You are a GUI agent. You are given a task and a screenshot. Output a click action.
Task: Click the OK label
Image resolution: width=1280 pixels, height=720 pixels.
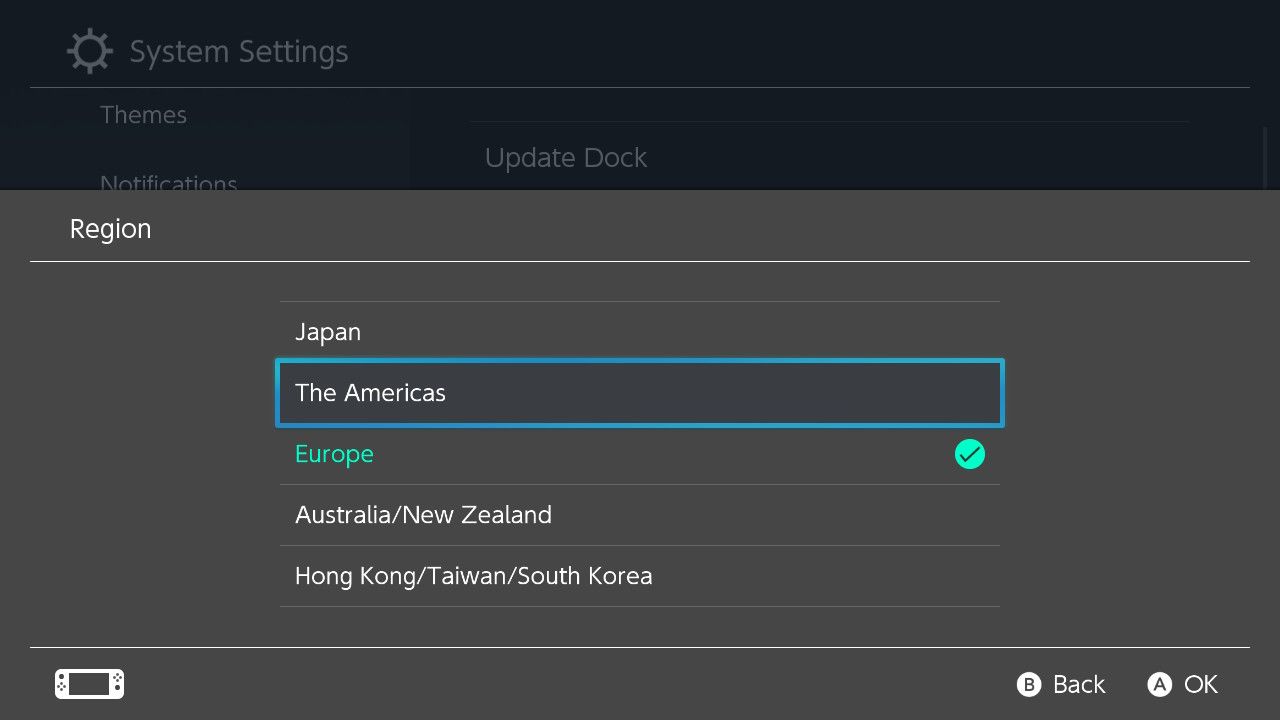pyautogui.click(x=1201, y=684)
